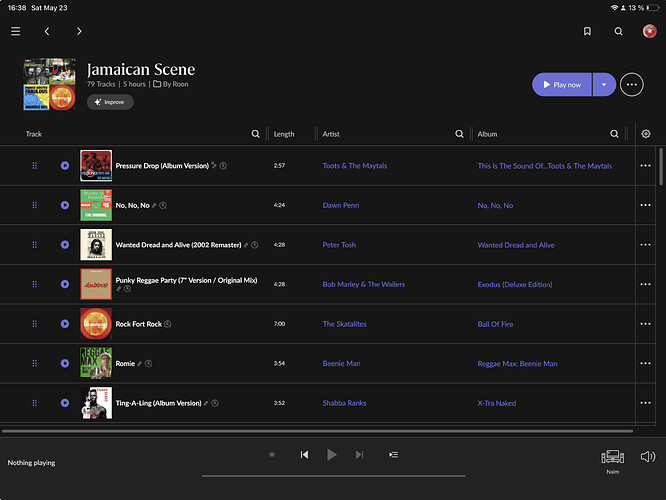Open Toots & The Maytals artist link

tap(355, 166)
